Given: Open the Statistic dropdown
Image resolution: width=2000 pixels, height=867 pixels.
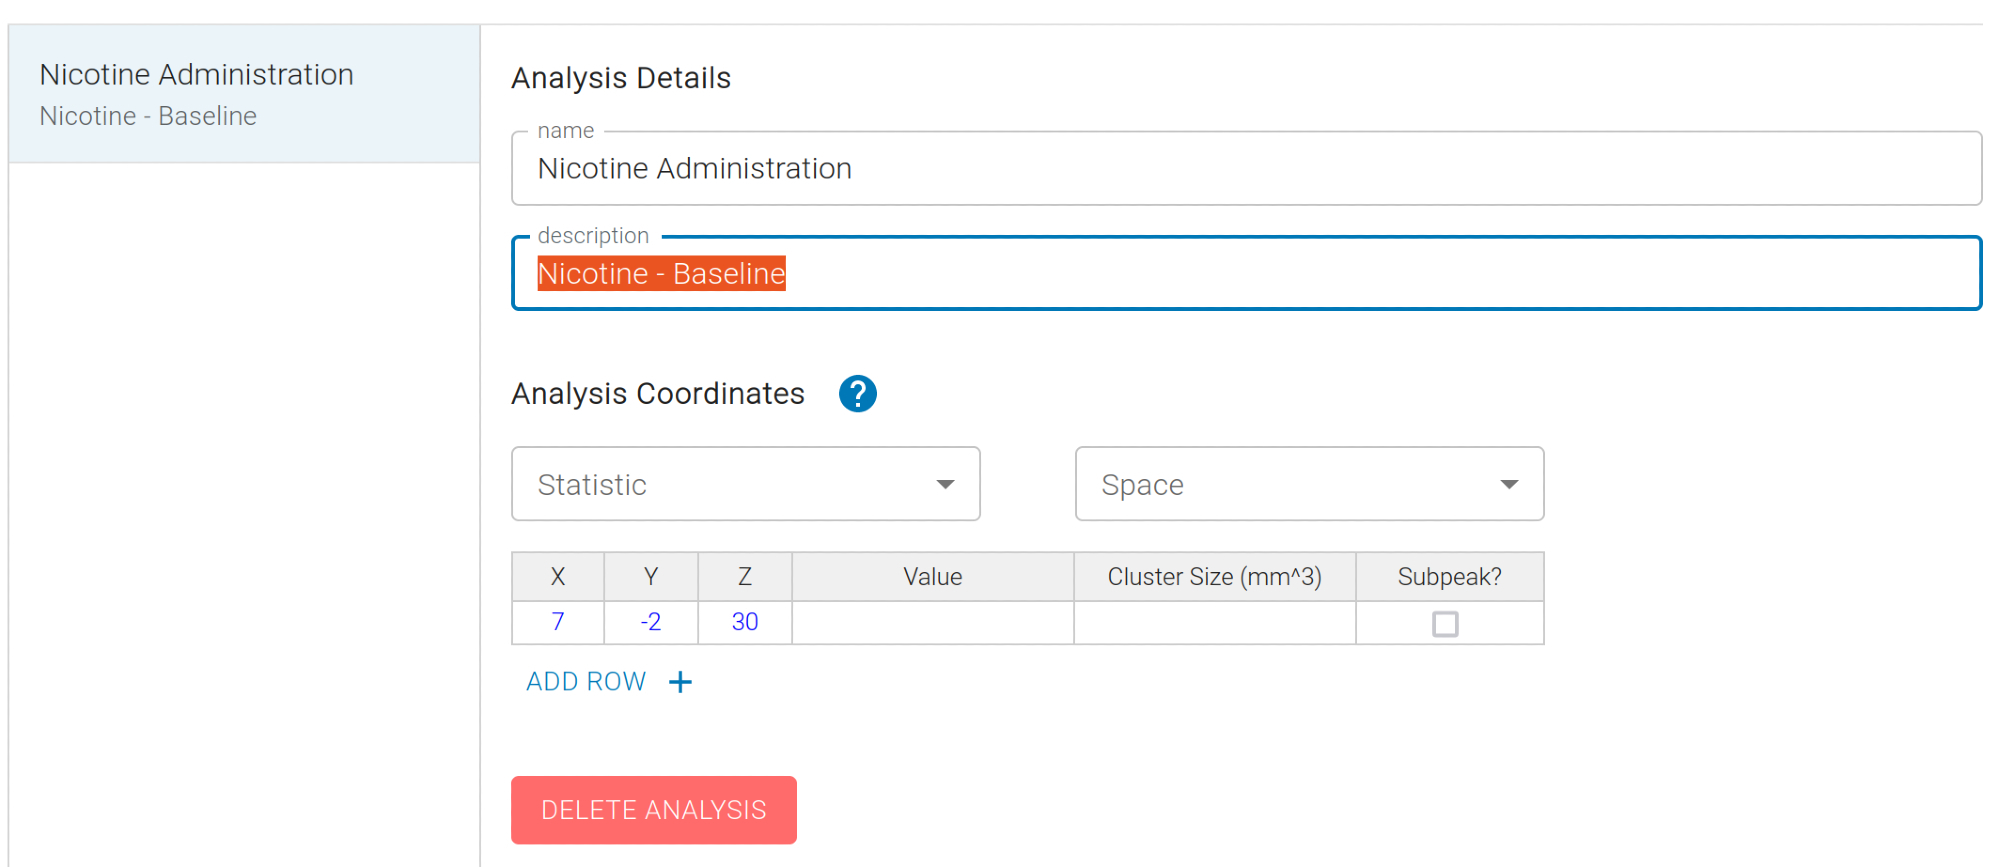Looking at the screenshot, I should coord(745,484).
